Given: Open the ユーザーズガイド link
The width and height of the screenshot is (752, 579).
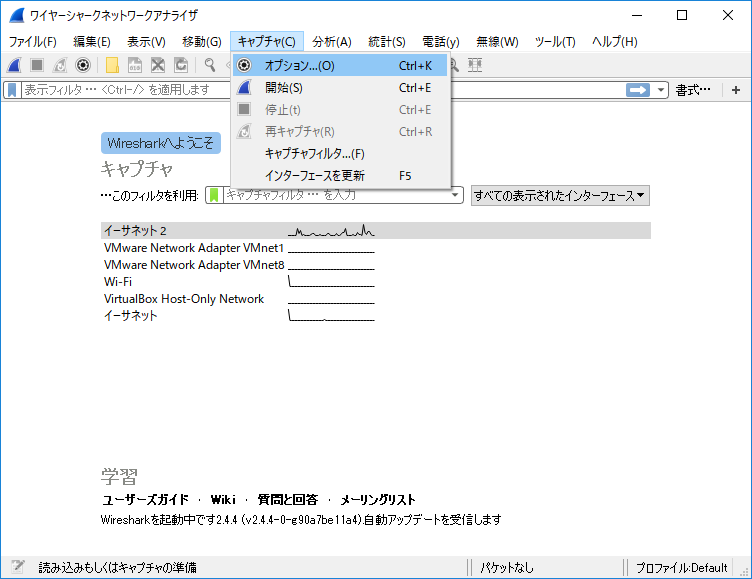Looking at the screenshot, I should click(x=145, y=499).
